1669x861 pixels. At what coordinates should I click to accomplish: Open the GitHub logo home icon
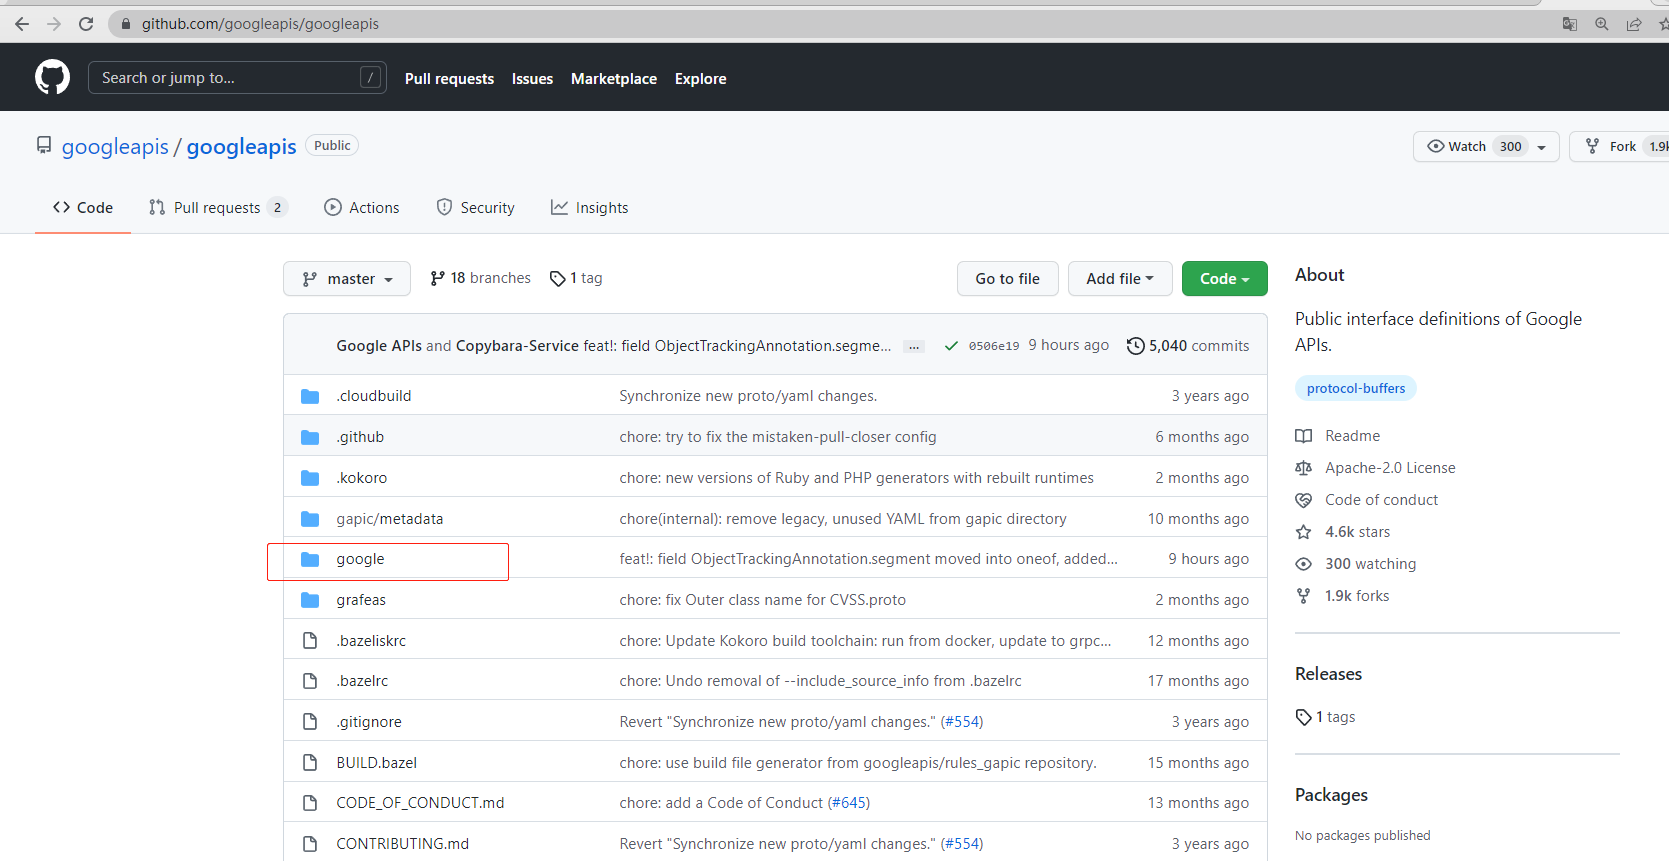53,77
